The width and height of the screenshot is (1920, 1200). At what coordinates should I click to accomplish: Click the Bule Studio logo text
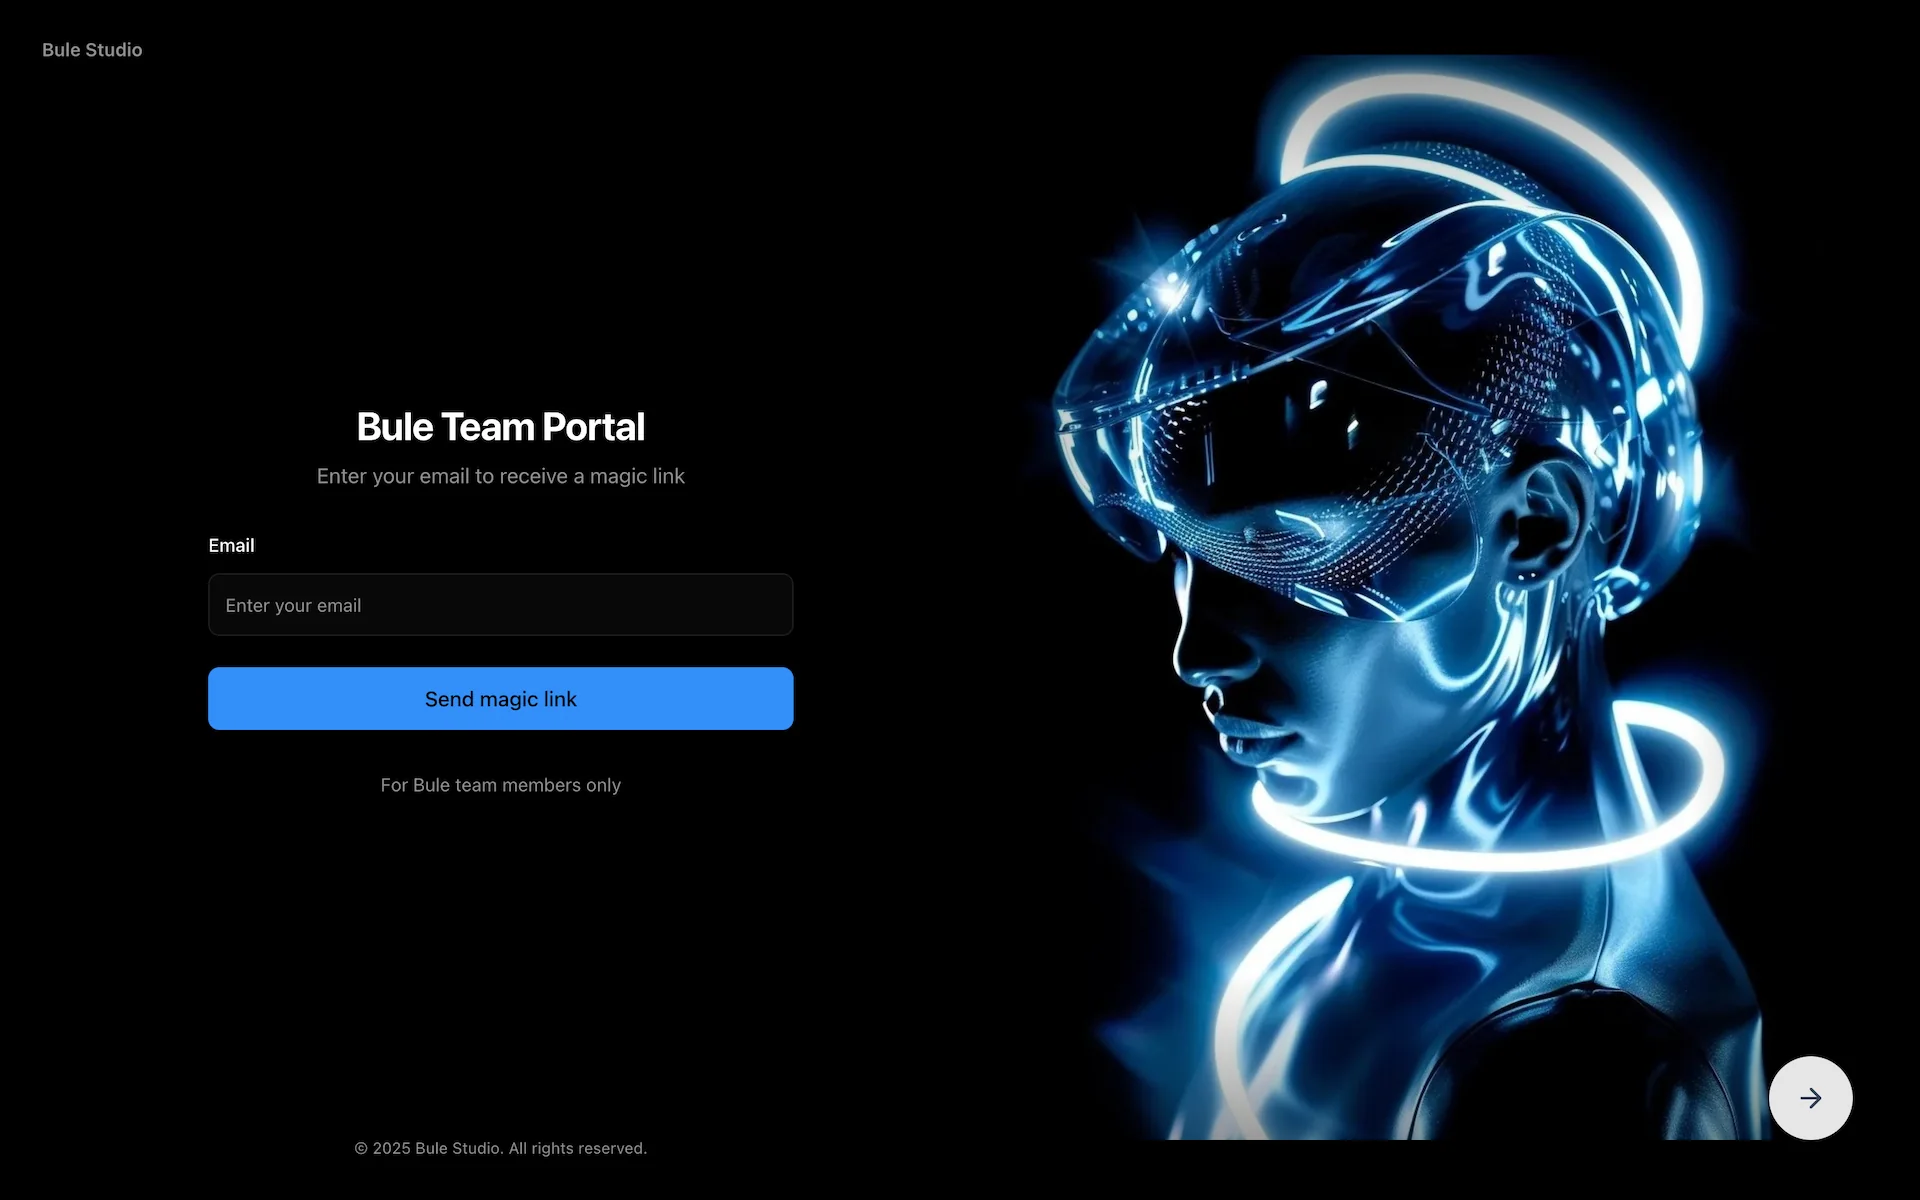(x=92, y=50)
